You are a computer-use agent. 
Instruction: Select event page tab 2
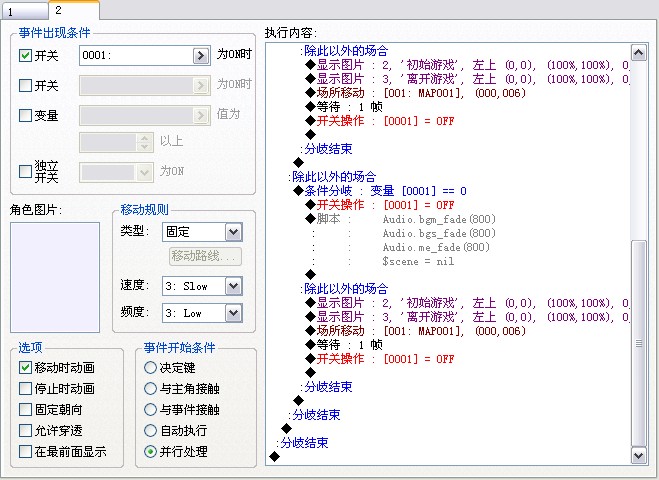pos(74,10)
